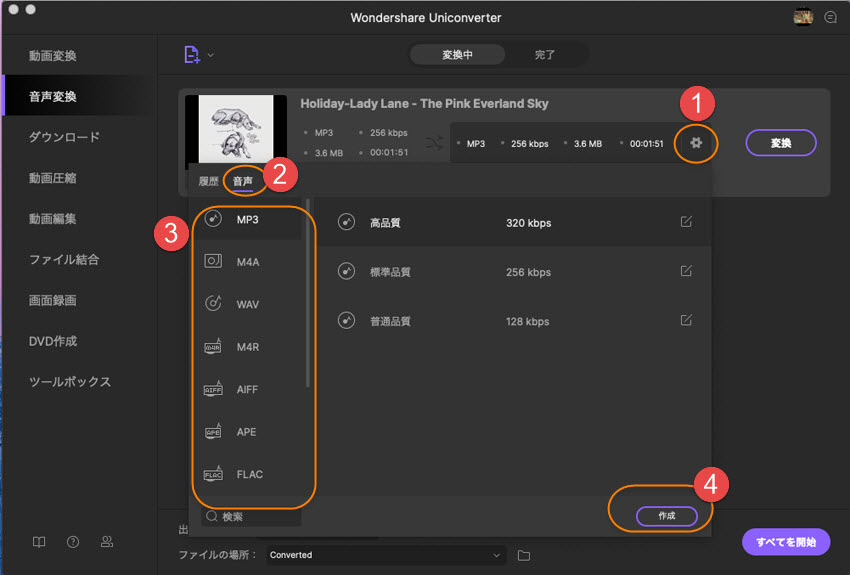Edit the 標準品質 256 kbps preset
This screenshot has height=575, width=850.
[686, 271]
